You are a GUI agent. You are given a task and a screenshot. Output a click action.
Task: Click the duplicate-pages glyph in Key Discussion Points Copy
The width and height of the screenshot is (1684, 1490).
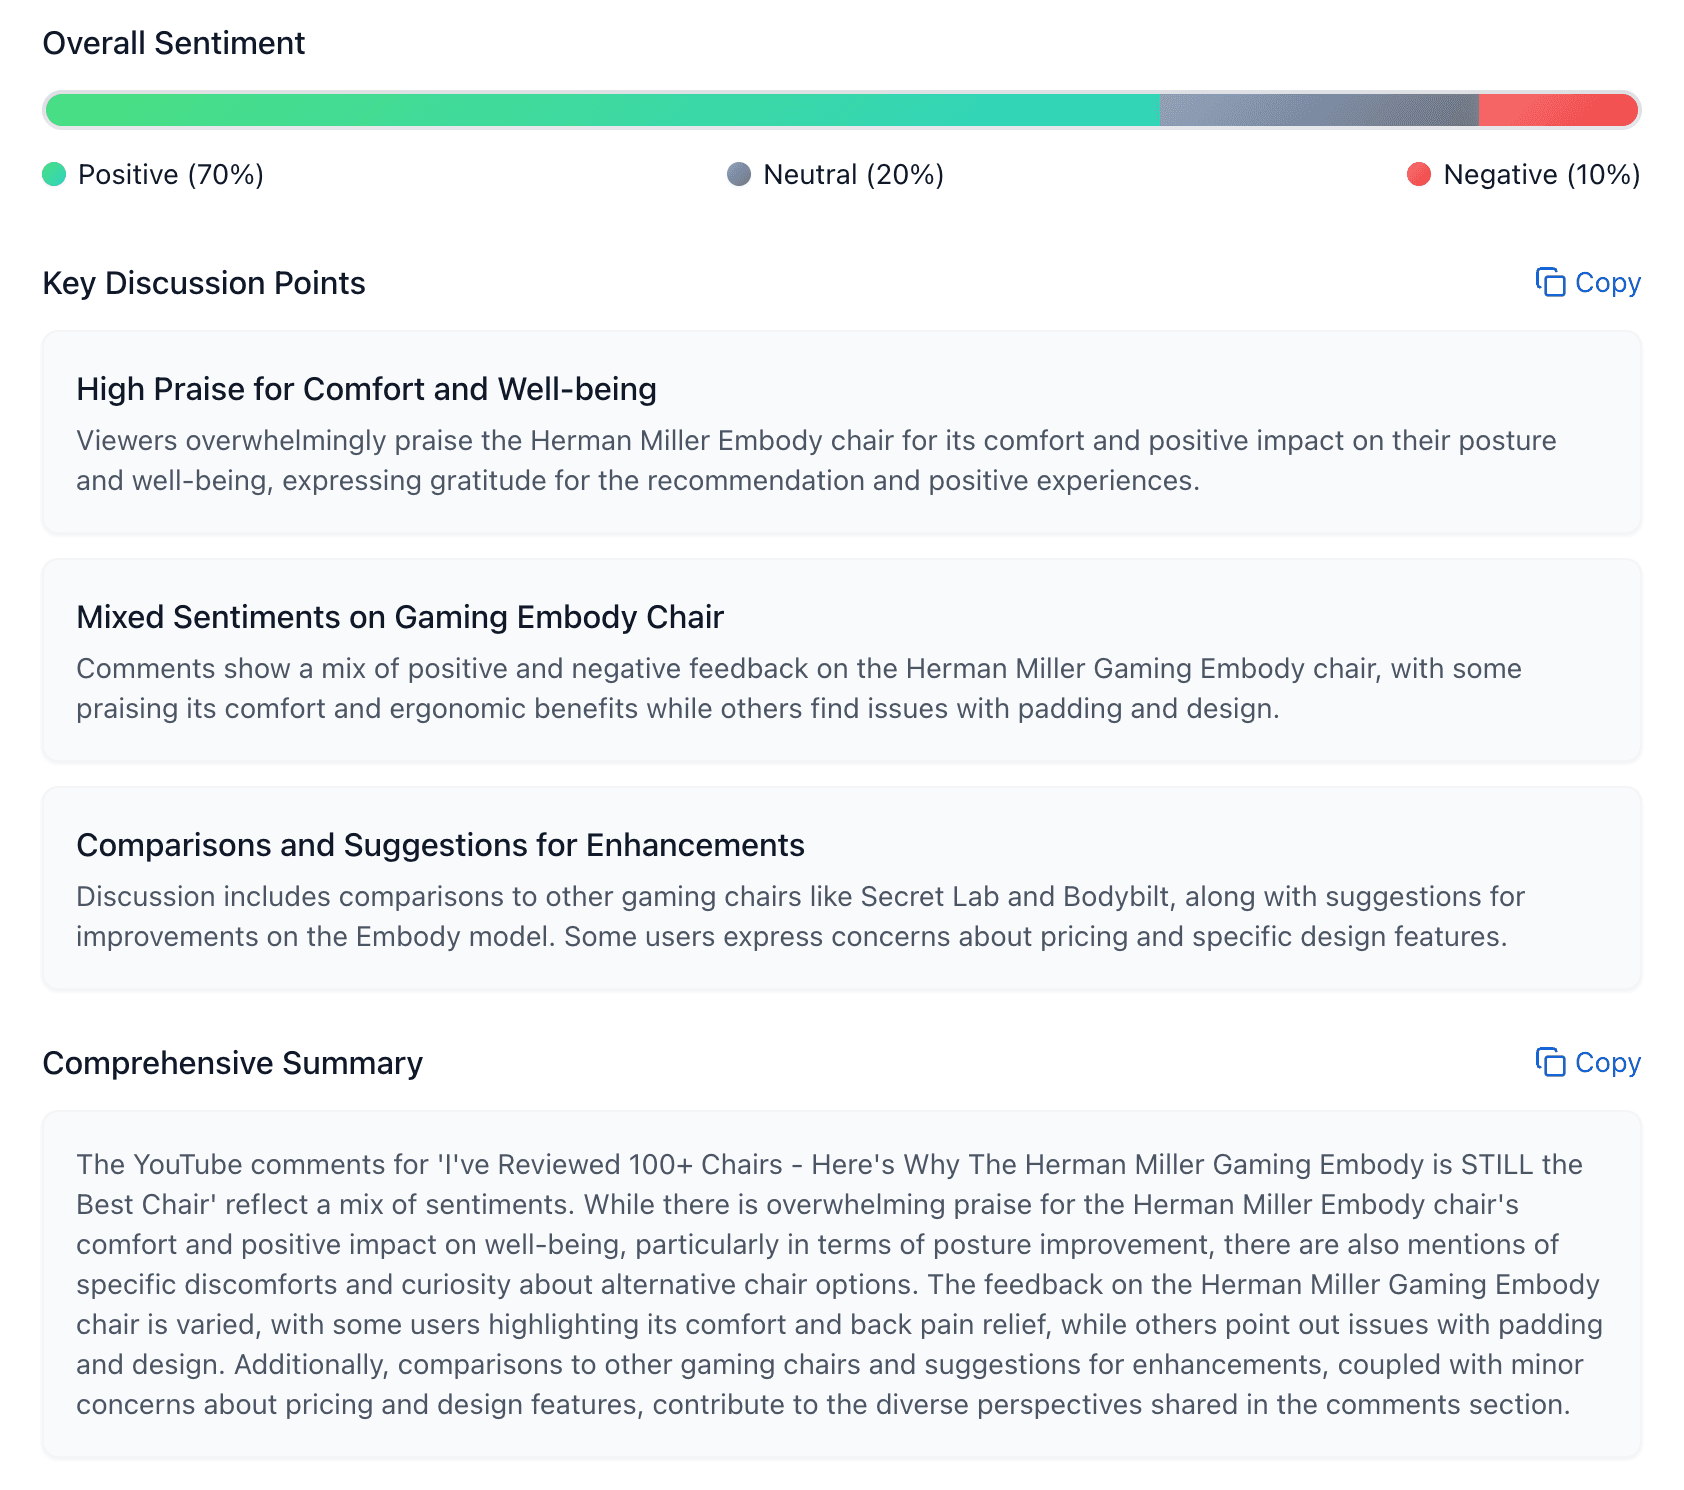[1549, 283]
